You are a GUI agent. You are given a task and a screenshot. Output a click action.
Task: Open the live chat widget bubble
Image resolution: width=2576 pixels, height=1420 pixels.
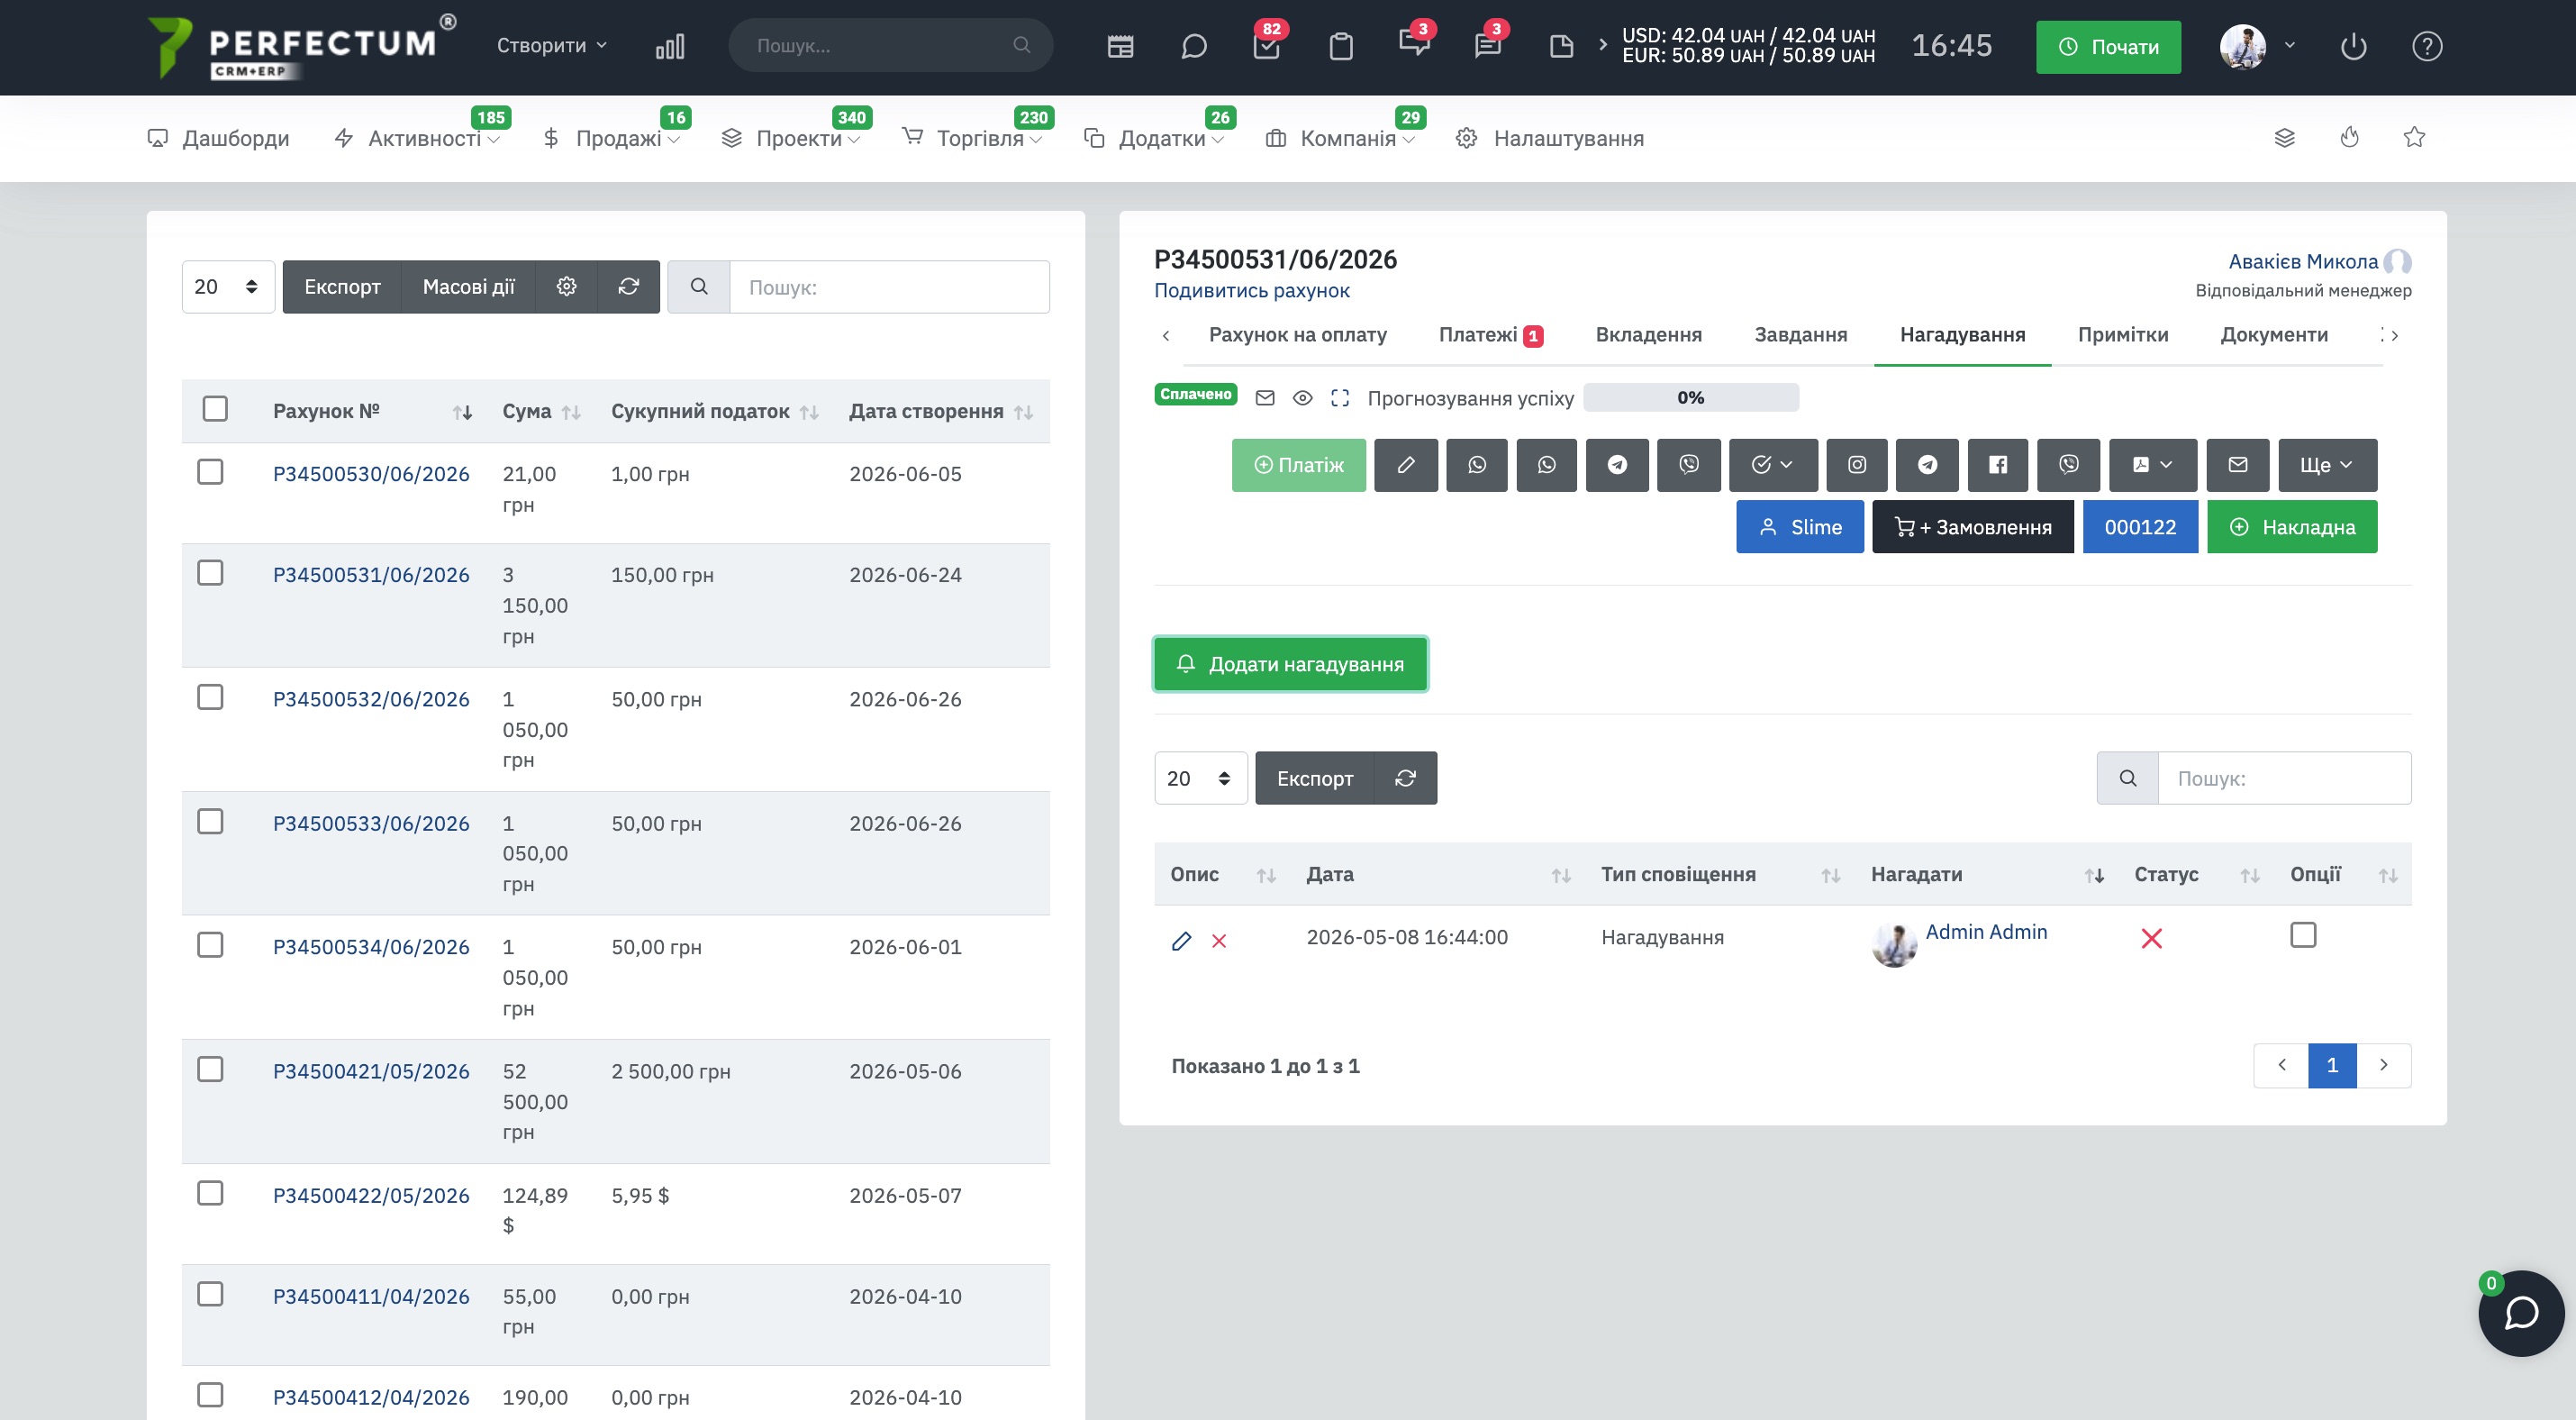click(2521, 1313)
